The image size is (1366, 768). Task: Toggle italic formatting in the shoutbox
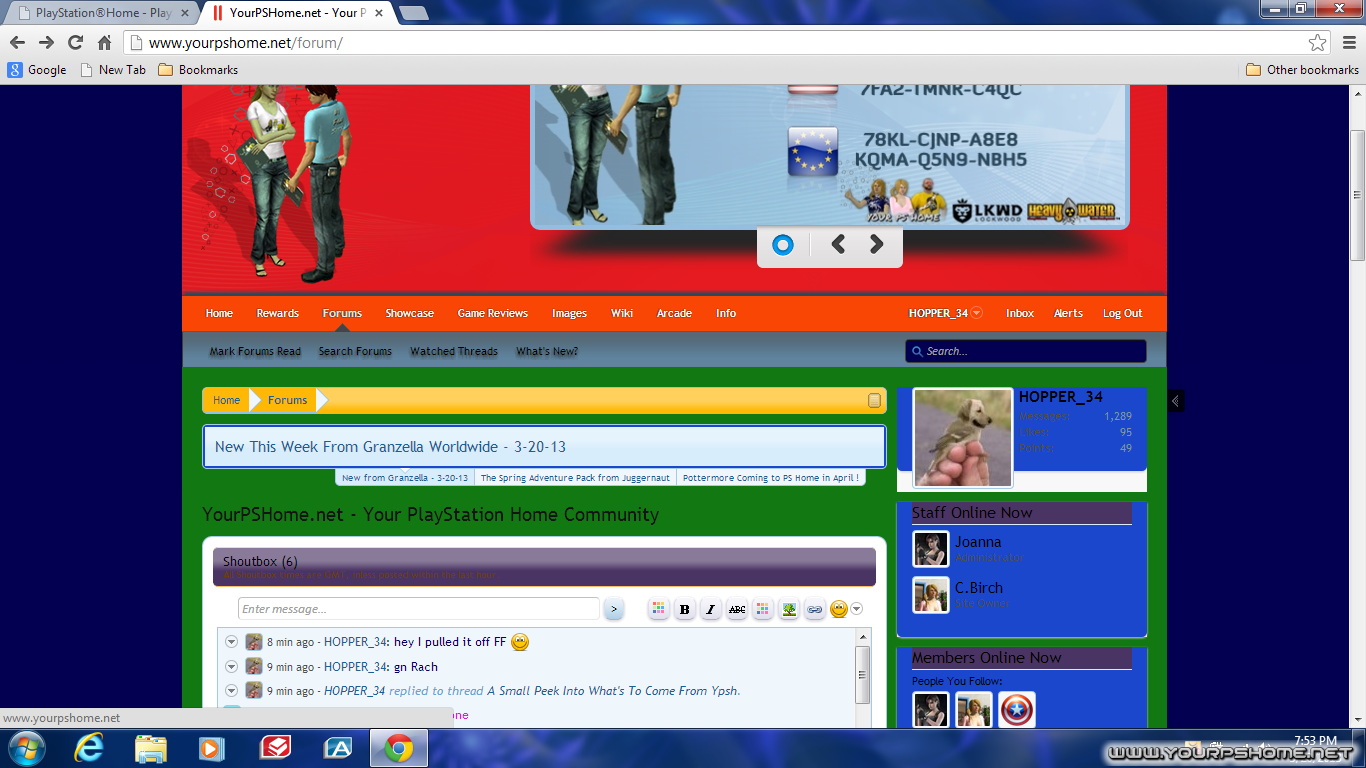[710, 609]
